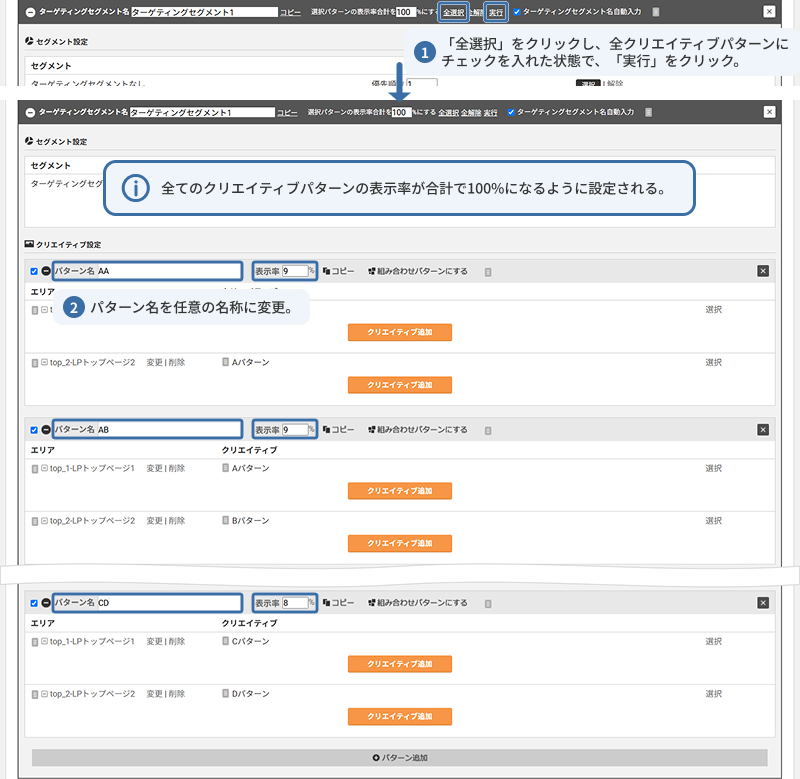Click 組み合わせパターンにする for pattern CD
The width and height of the screenshot is (800, 779).
[418, 602]
